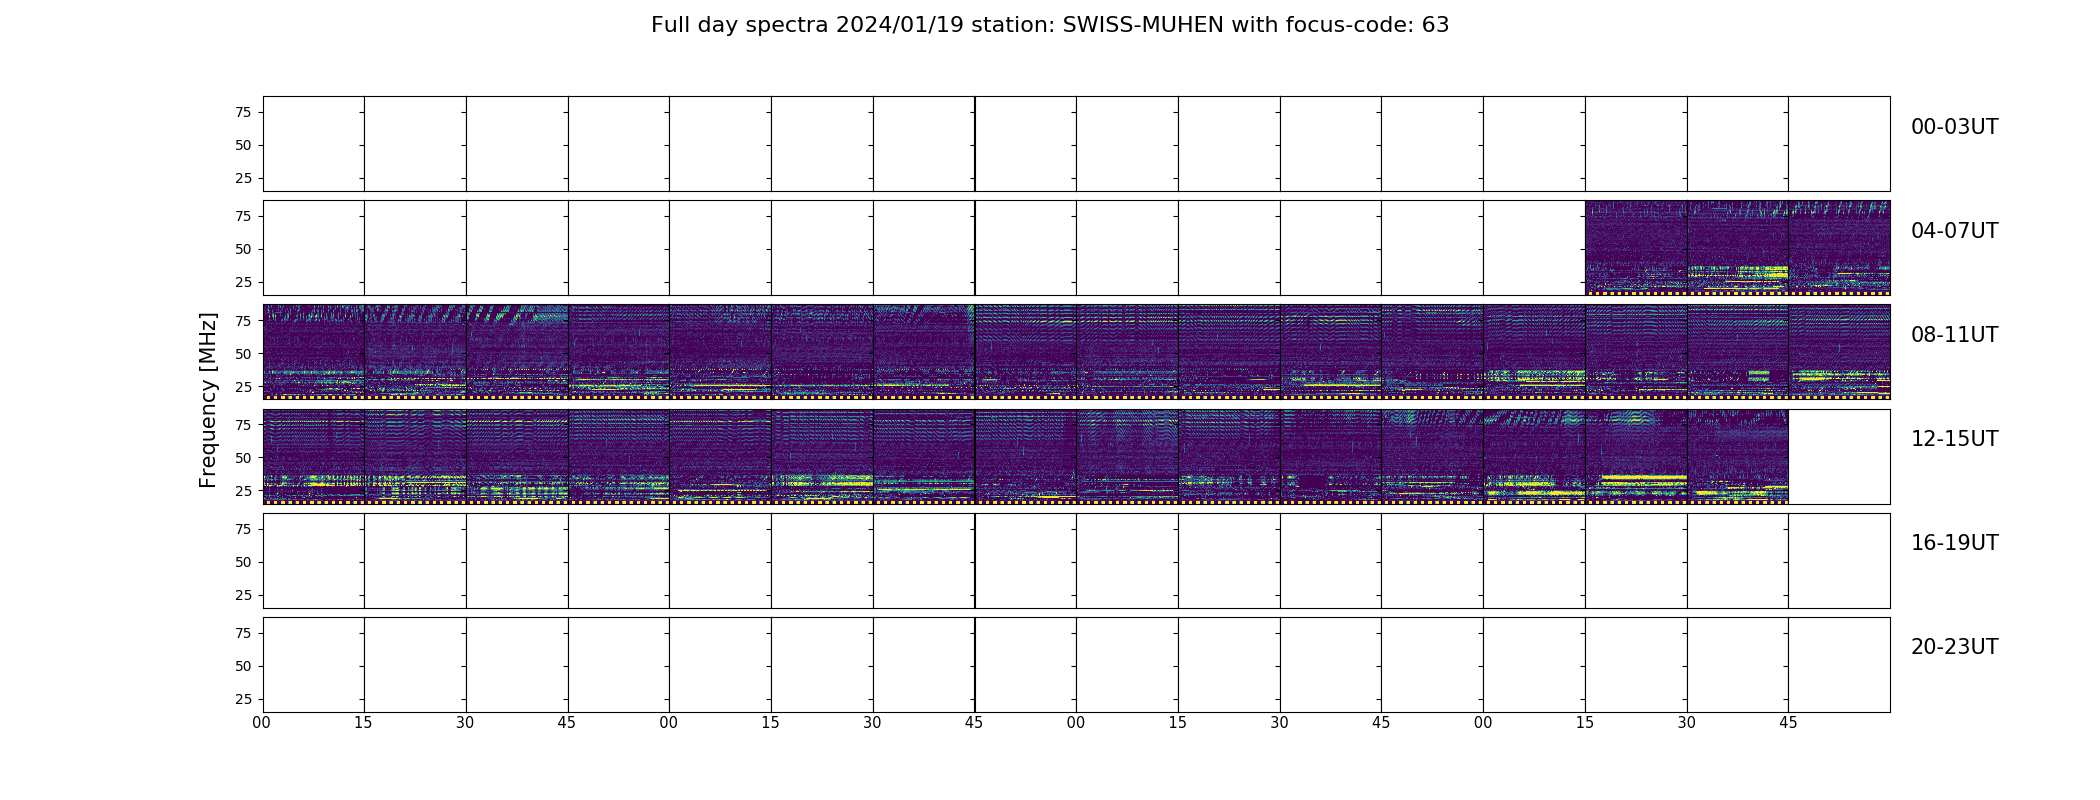This screenshot has width=2100, height=800.
Task: Select the 16-19UT row label
Action: point(1954,543)
